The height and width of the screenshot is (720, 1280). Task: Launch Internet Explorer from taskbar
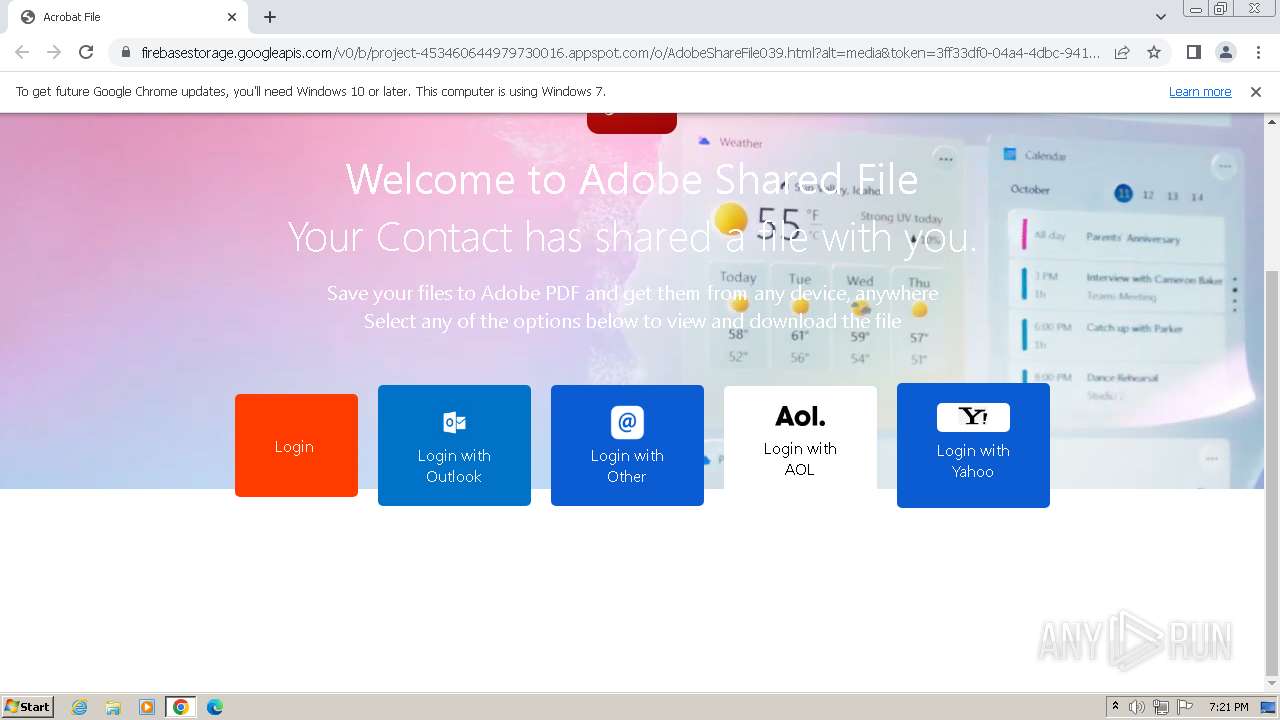(x=79, y=707)
